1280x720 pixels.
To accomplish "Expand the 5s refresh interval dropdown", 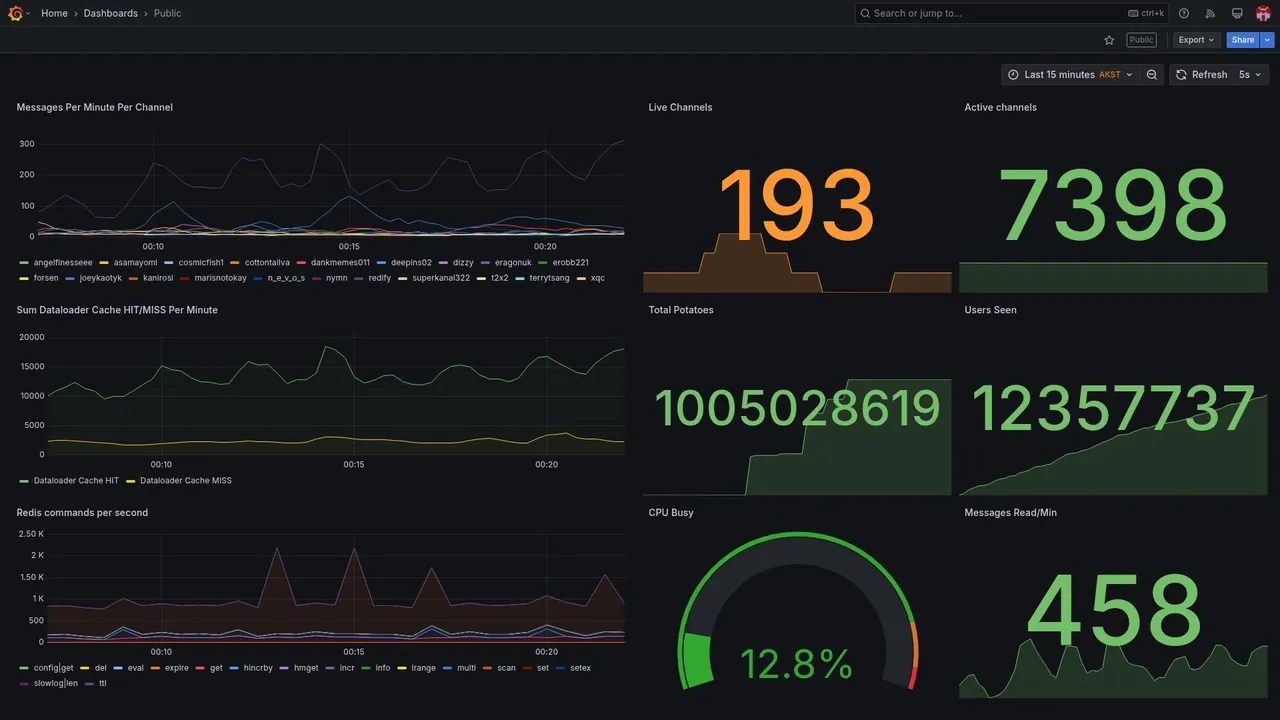I will click(1250, 75).
